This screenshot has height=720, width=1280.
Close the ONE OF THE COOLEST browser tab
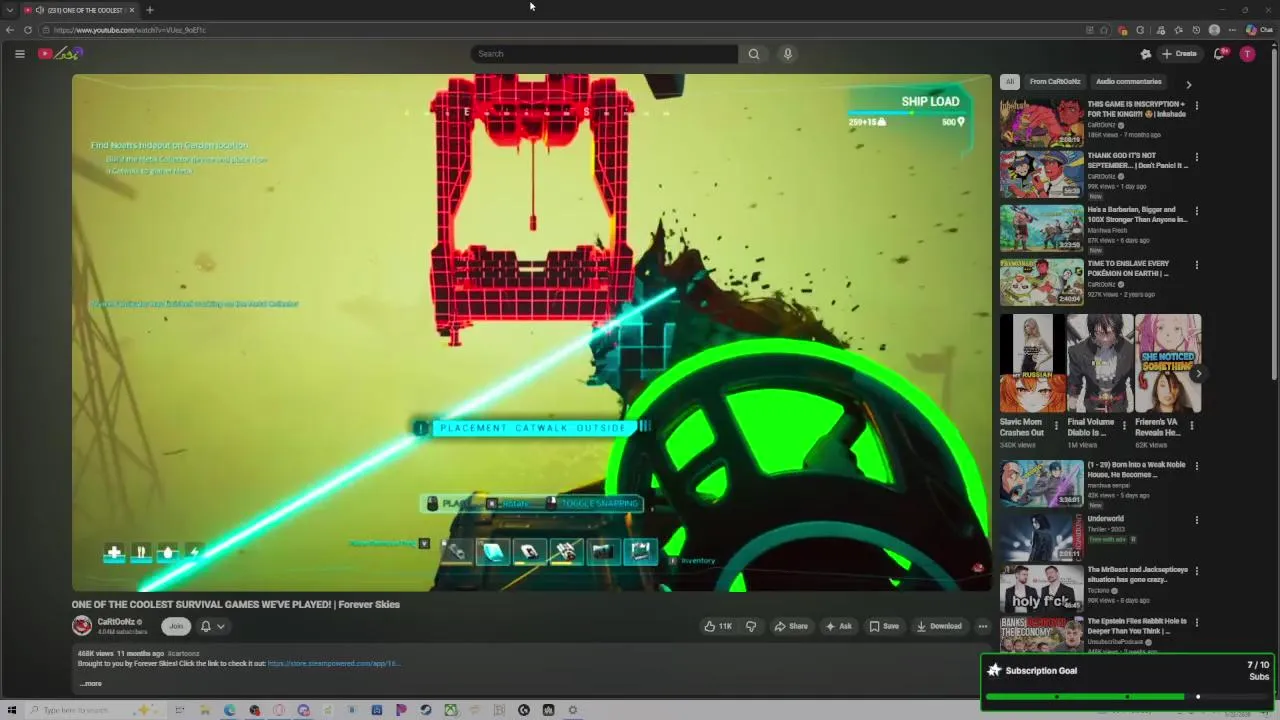132,10
